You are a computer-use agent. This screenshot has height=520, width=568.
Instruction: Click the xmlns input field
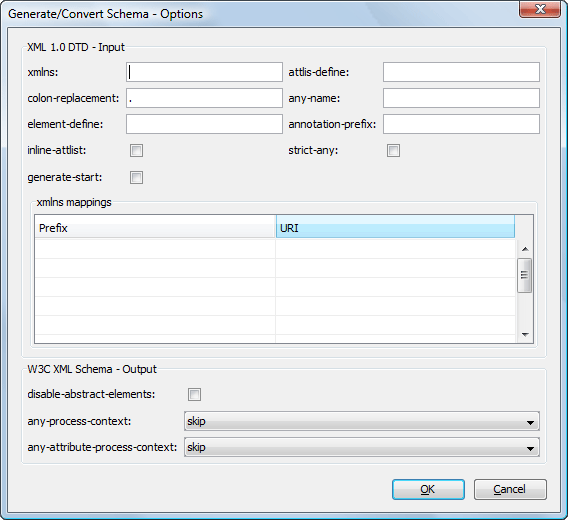204,72
